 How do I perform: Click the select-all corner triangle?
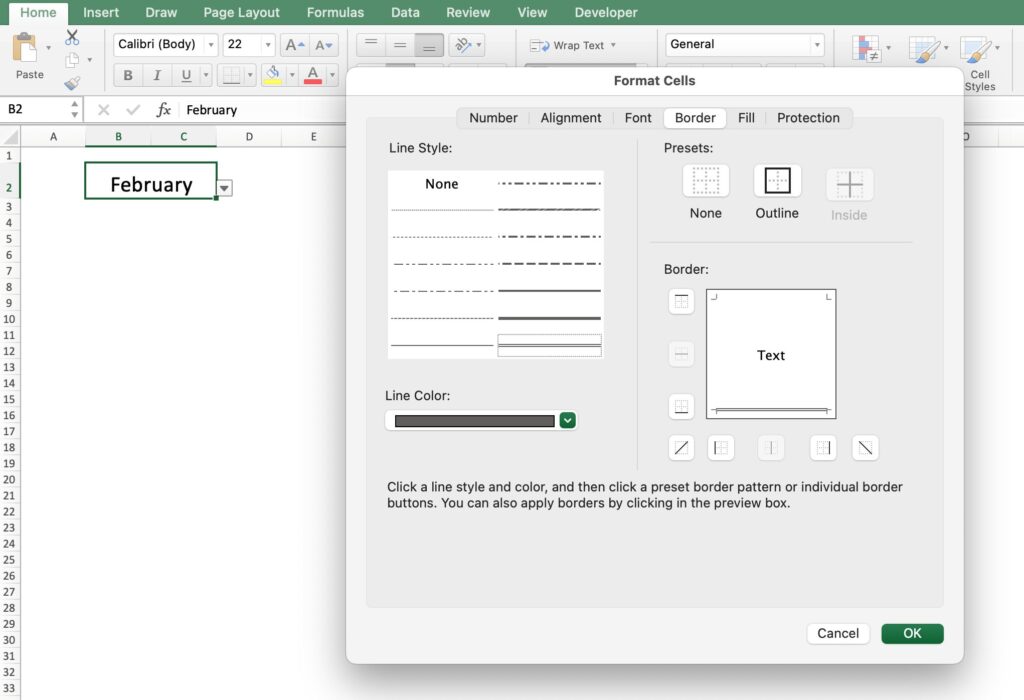click(10, 136)
